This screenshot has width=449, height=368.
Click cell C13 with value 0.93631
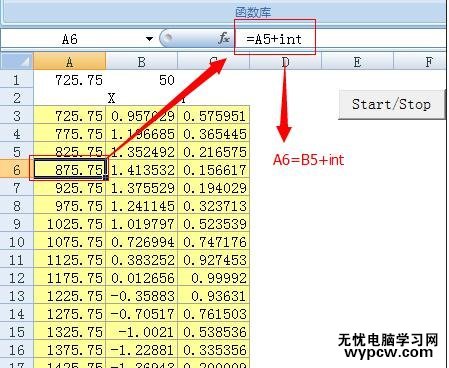(214, 296)
